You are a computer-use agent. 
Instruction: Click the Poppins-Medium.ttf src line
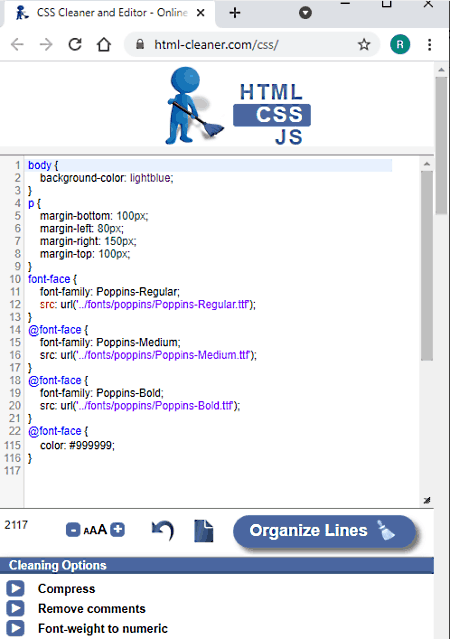click(x=148, y=355)
